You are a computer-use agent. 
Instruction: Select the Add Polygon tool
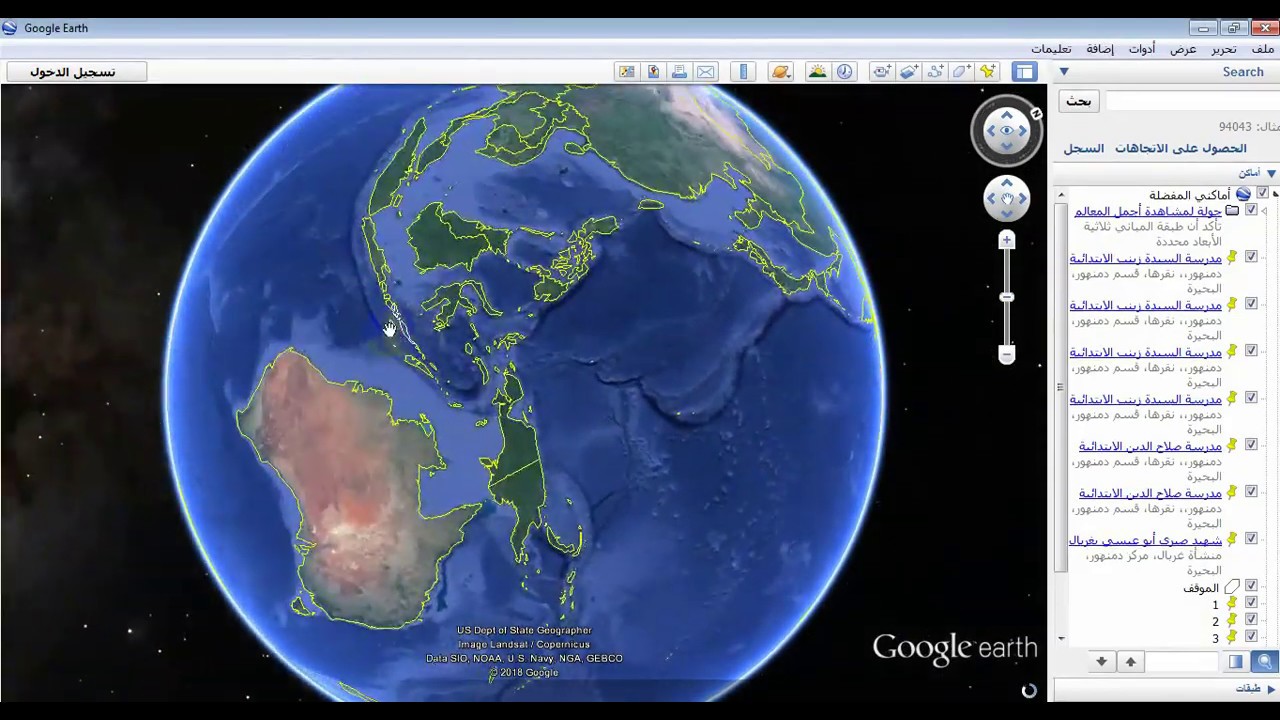click(x=962, y=71)
